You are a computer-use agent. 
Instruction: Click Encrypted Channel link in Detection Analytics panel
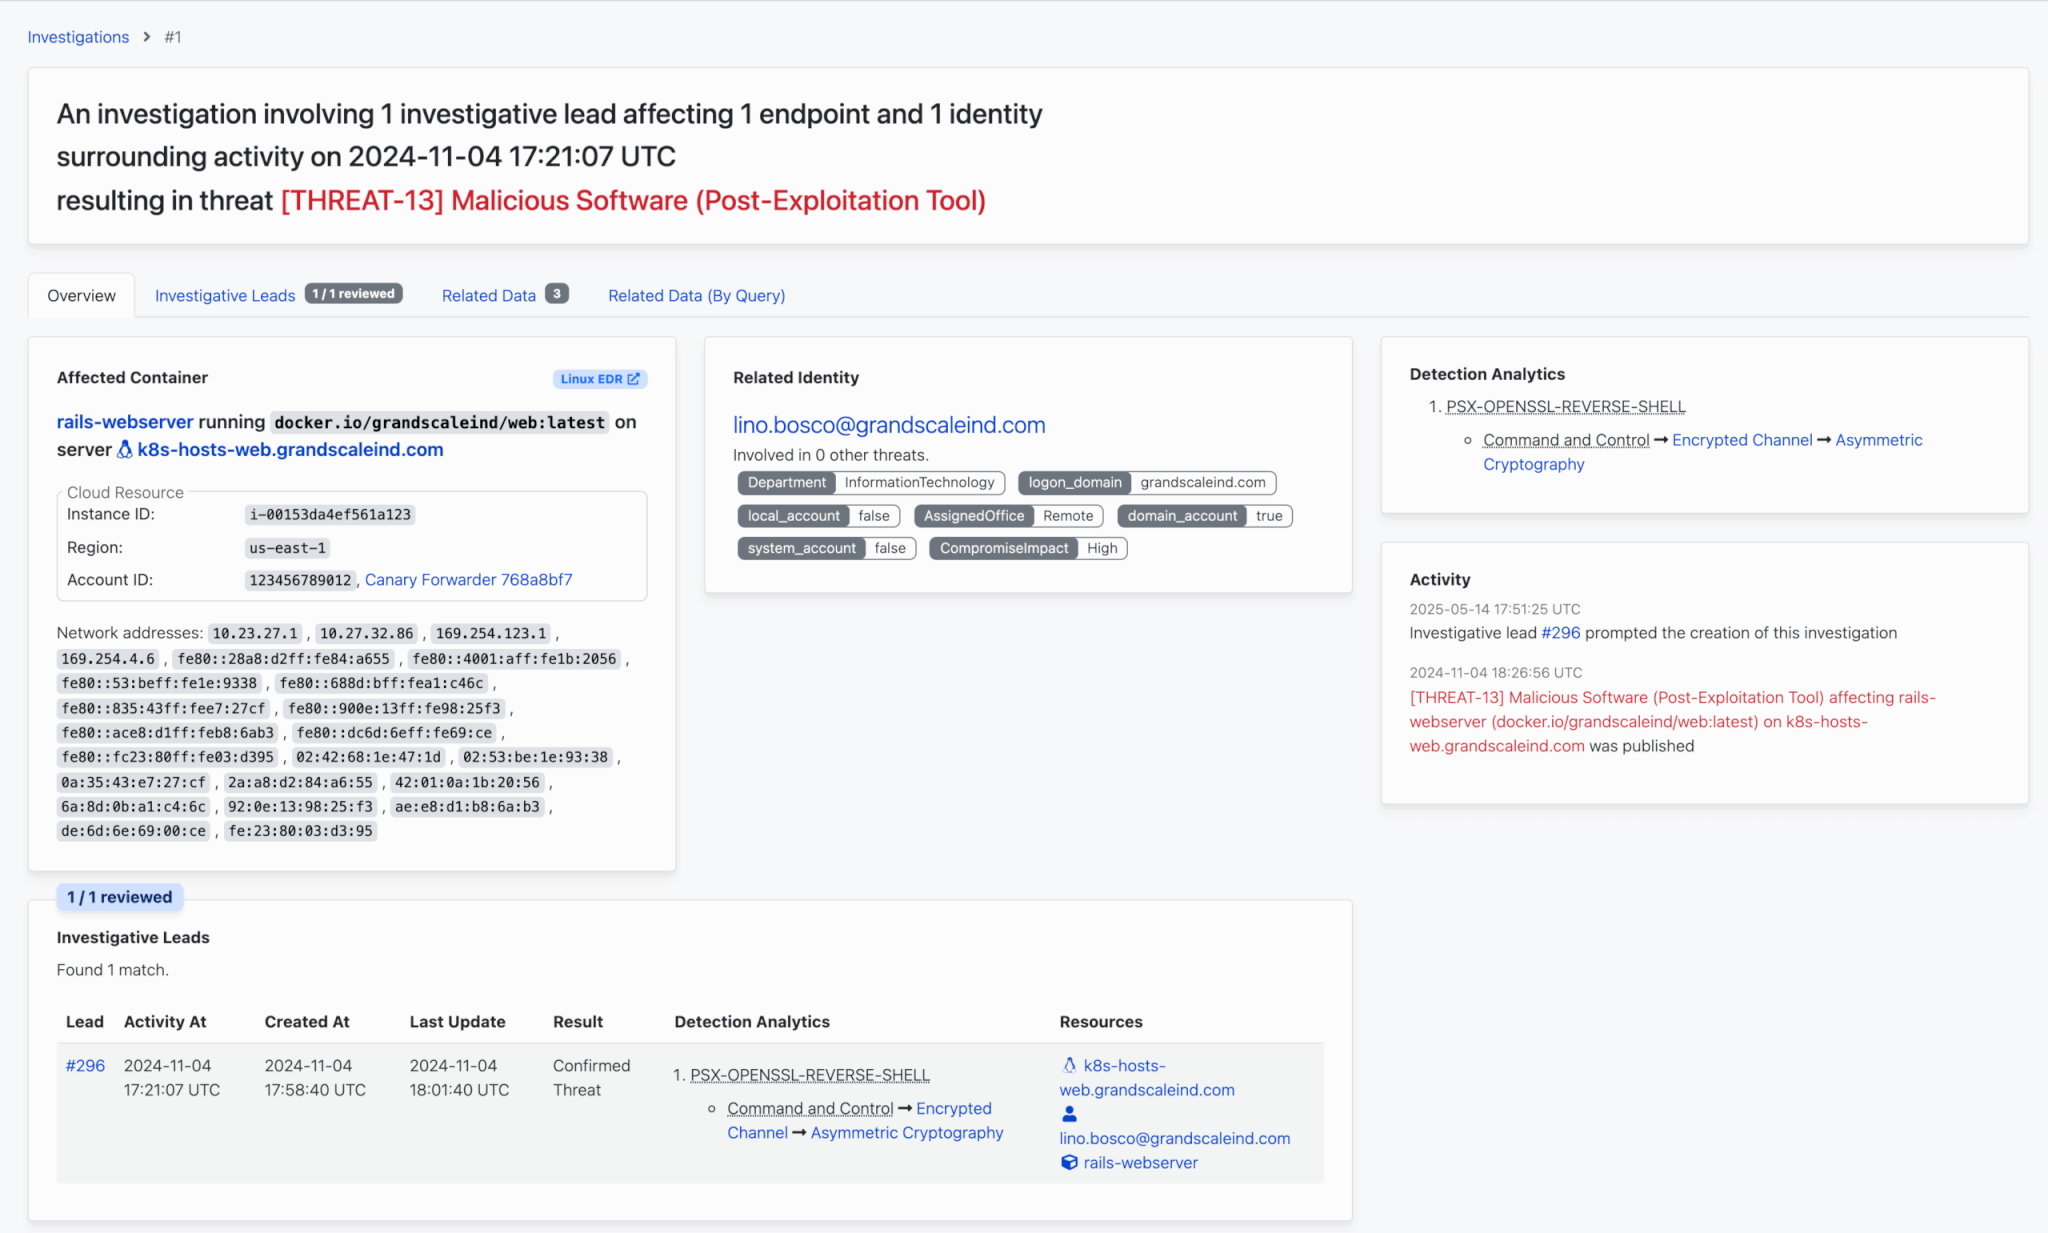(x=1741, y=440)
